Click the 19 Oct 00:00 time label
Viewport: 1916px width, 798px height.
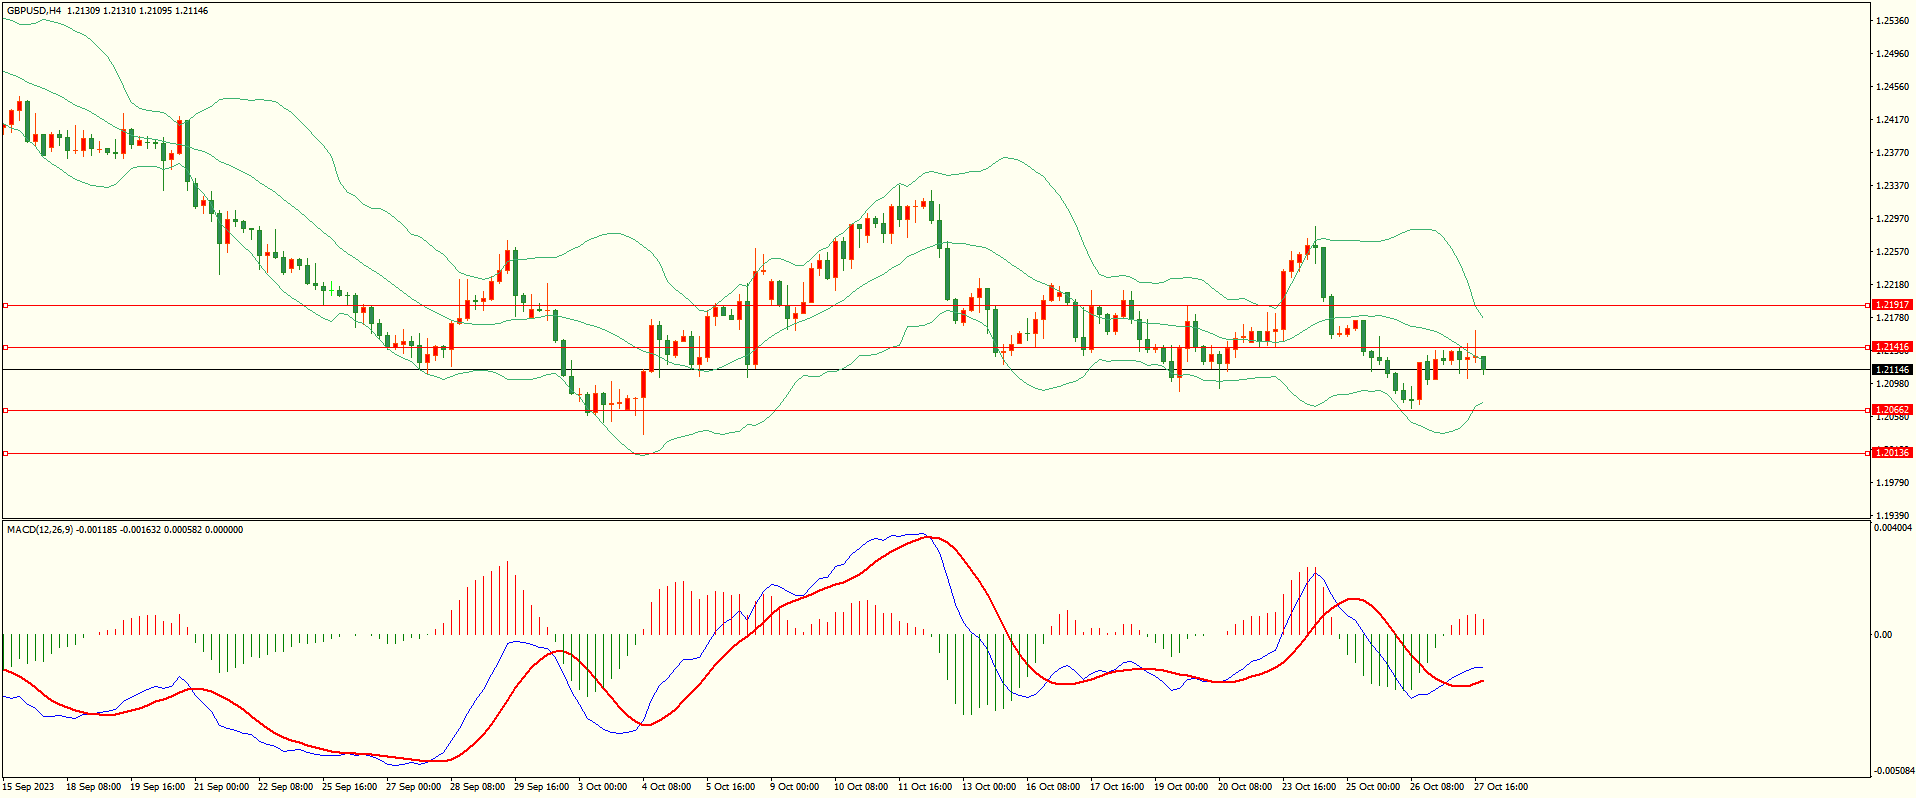click(x=1181, y=787)
